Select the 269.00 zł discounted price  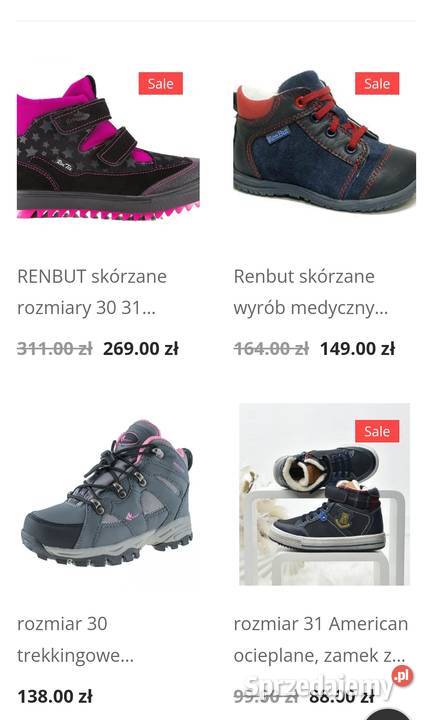point(141,349)
